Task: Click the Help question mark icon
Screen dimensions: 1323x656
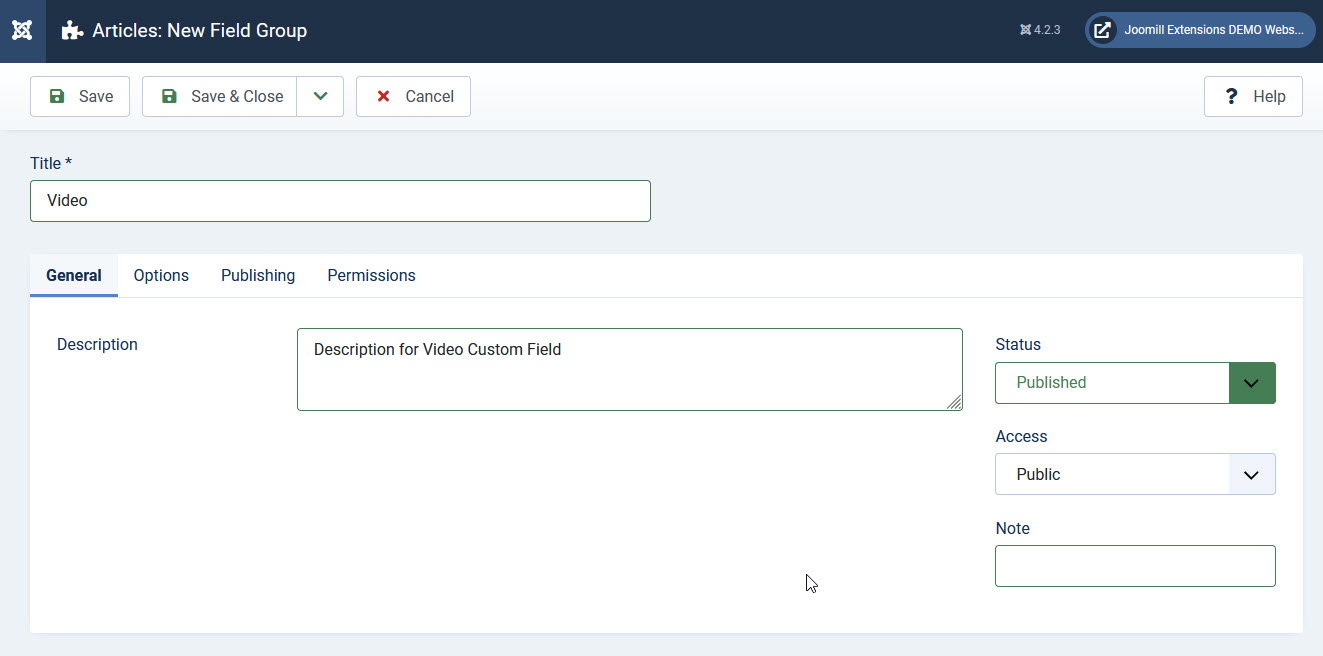Action: (x=1232, y=97)
